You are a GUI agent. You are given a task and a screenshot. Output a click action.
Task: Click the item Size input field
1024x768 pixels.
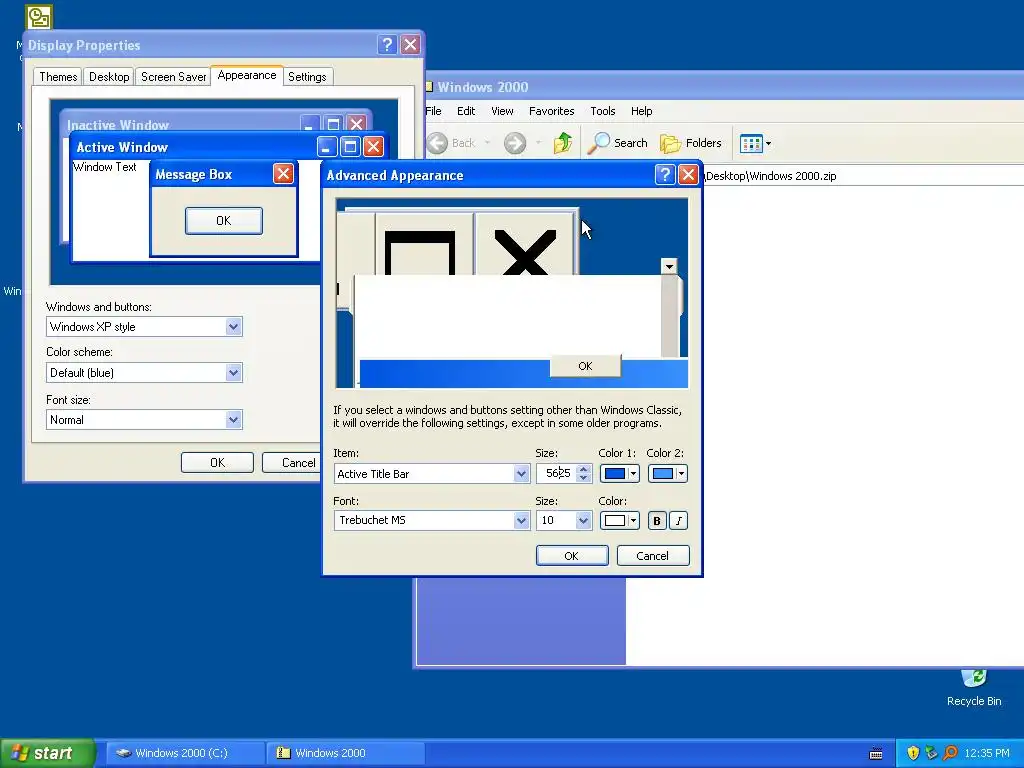[556, 473]
